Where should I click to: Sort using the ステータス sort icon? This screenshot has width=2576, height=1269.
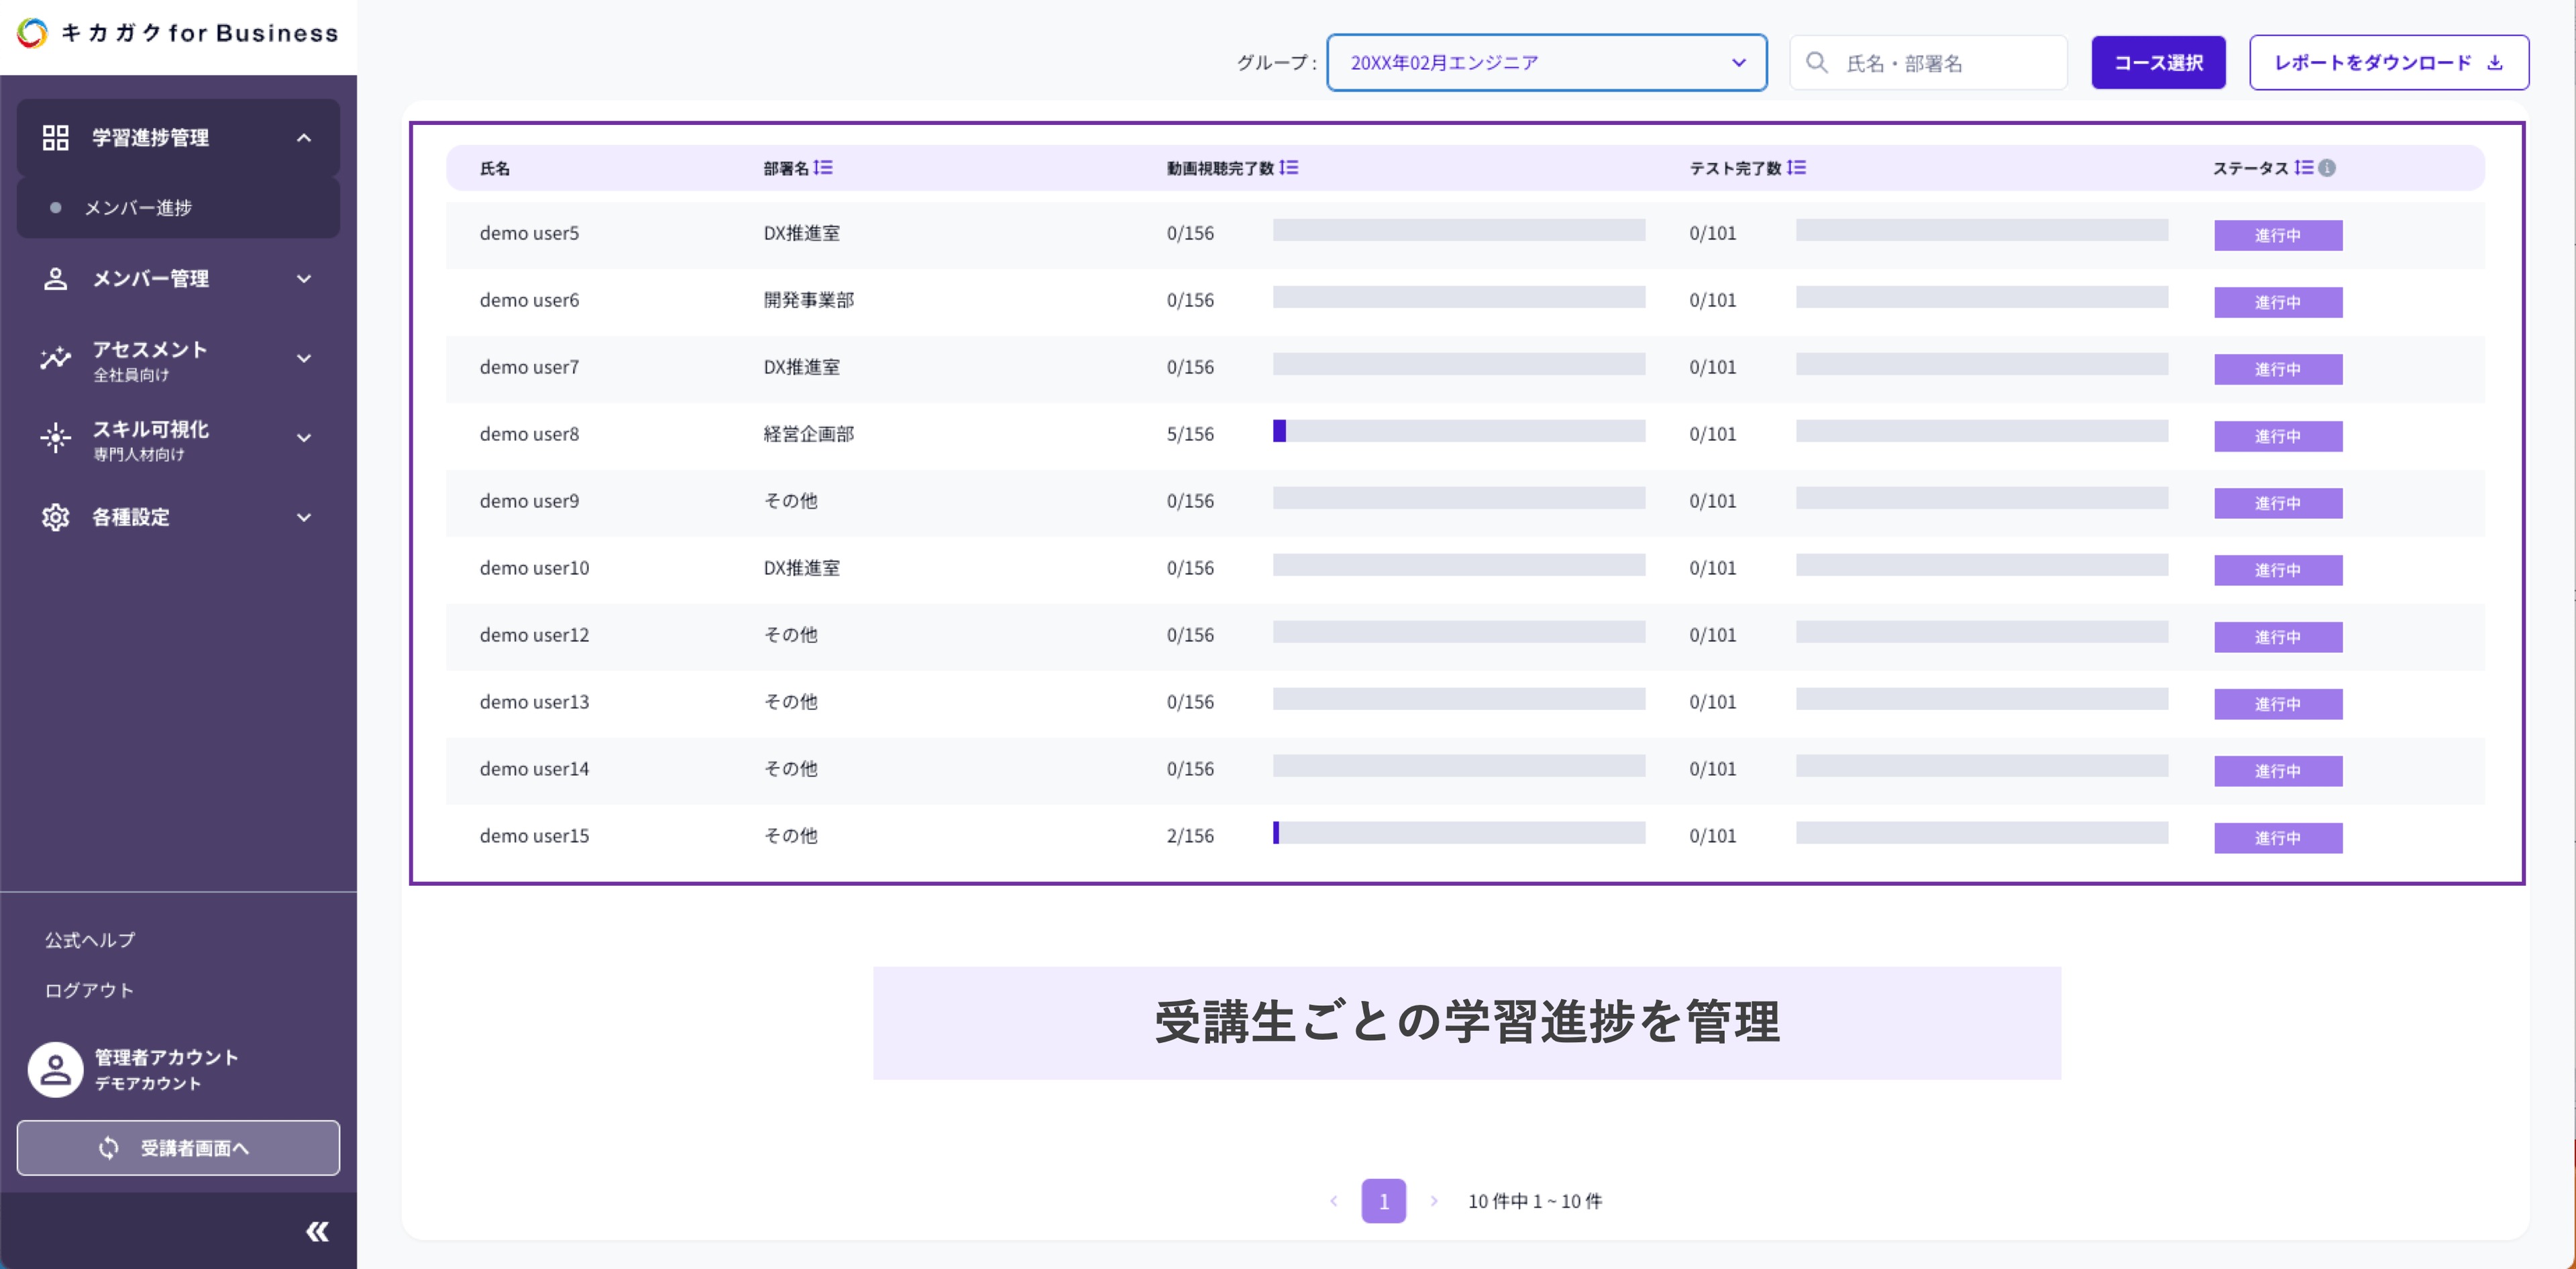pos(2303,168)
